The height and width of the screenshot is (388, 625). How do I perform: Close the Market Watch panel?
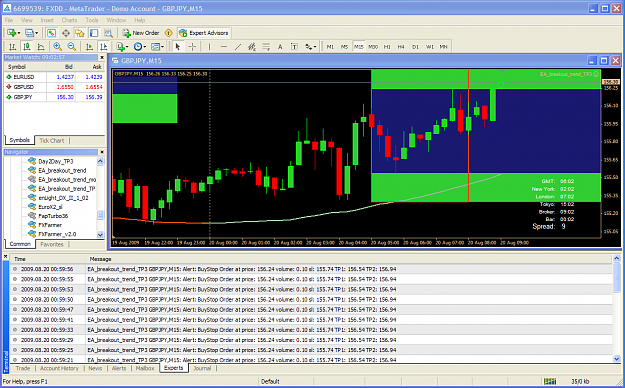click(x=102, y=57)
